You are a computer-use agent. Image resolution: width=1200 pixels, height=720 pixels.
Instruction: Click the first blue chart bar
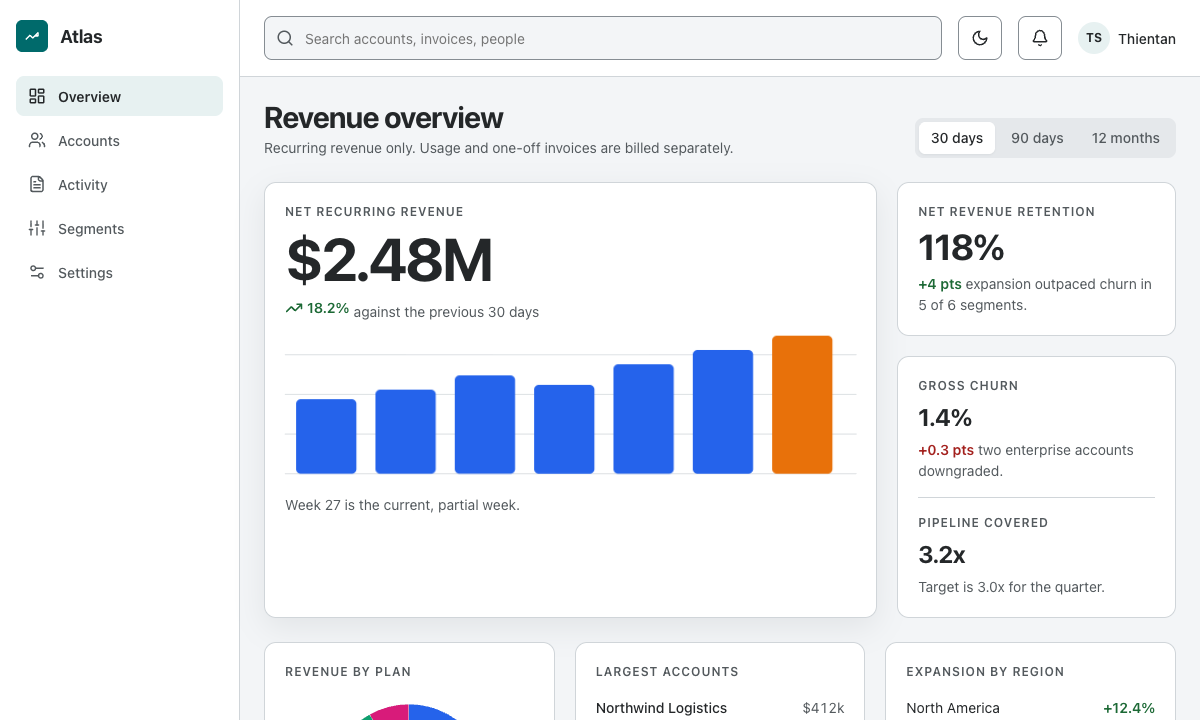coord(326,436)
